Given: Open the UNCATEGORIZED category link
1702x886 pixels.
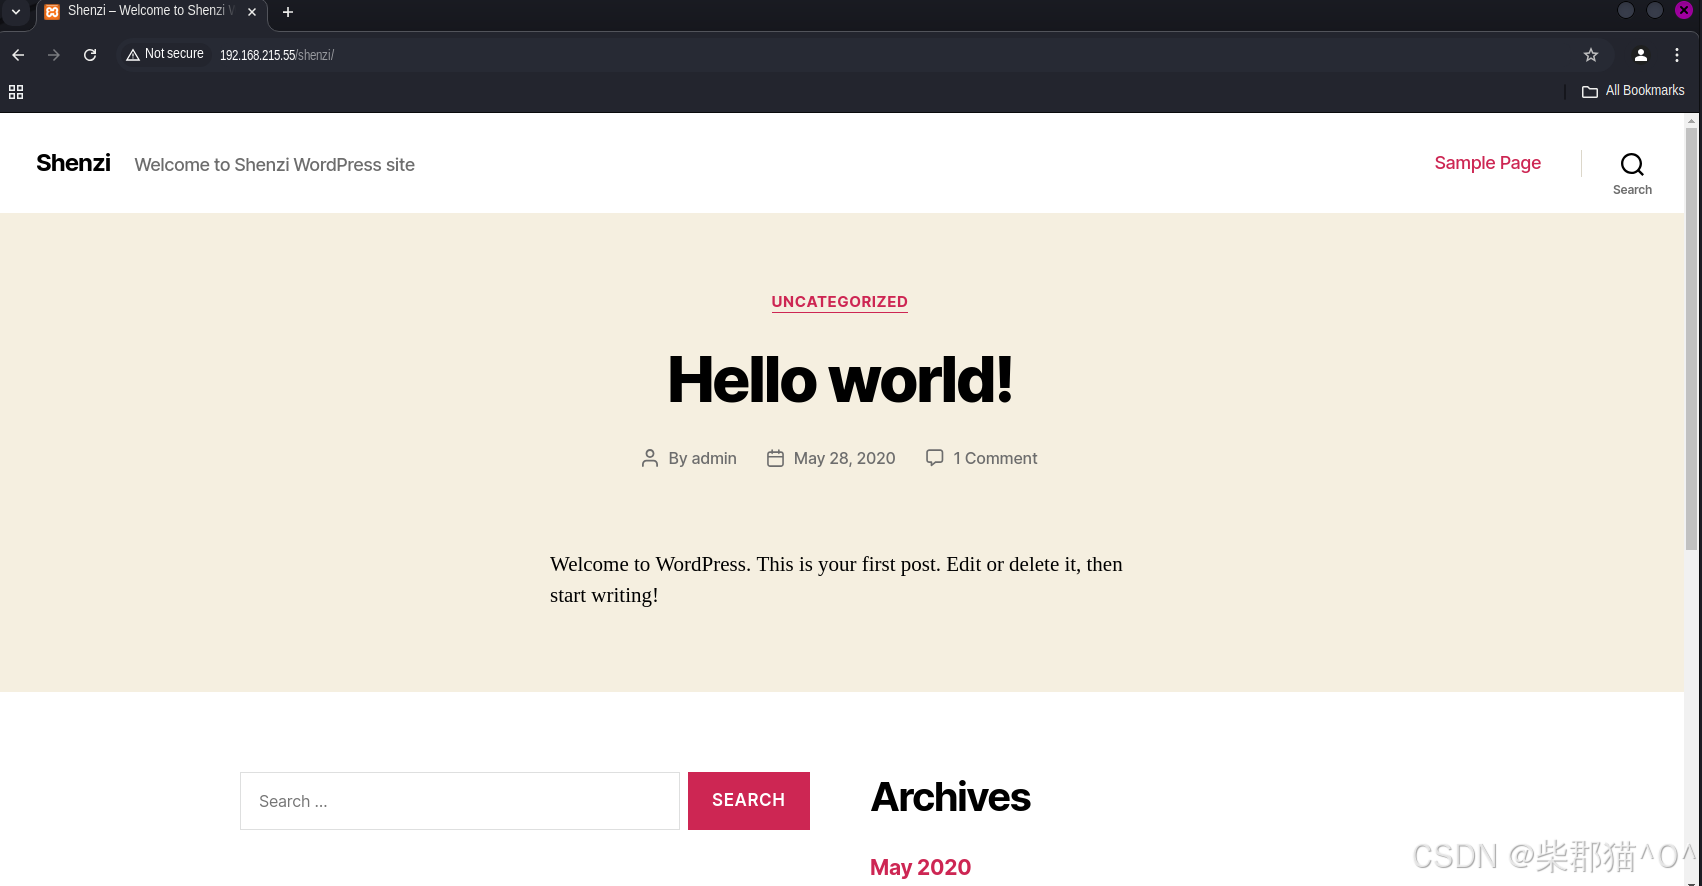Looking at the screenshot, I should 840,302.
